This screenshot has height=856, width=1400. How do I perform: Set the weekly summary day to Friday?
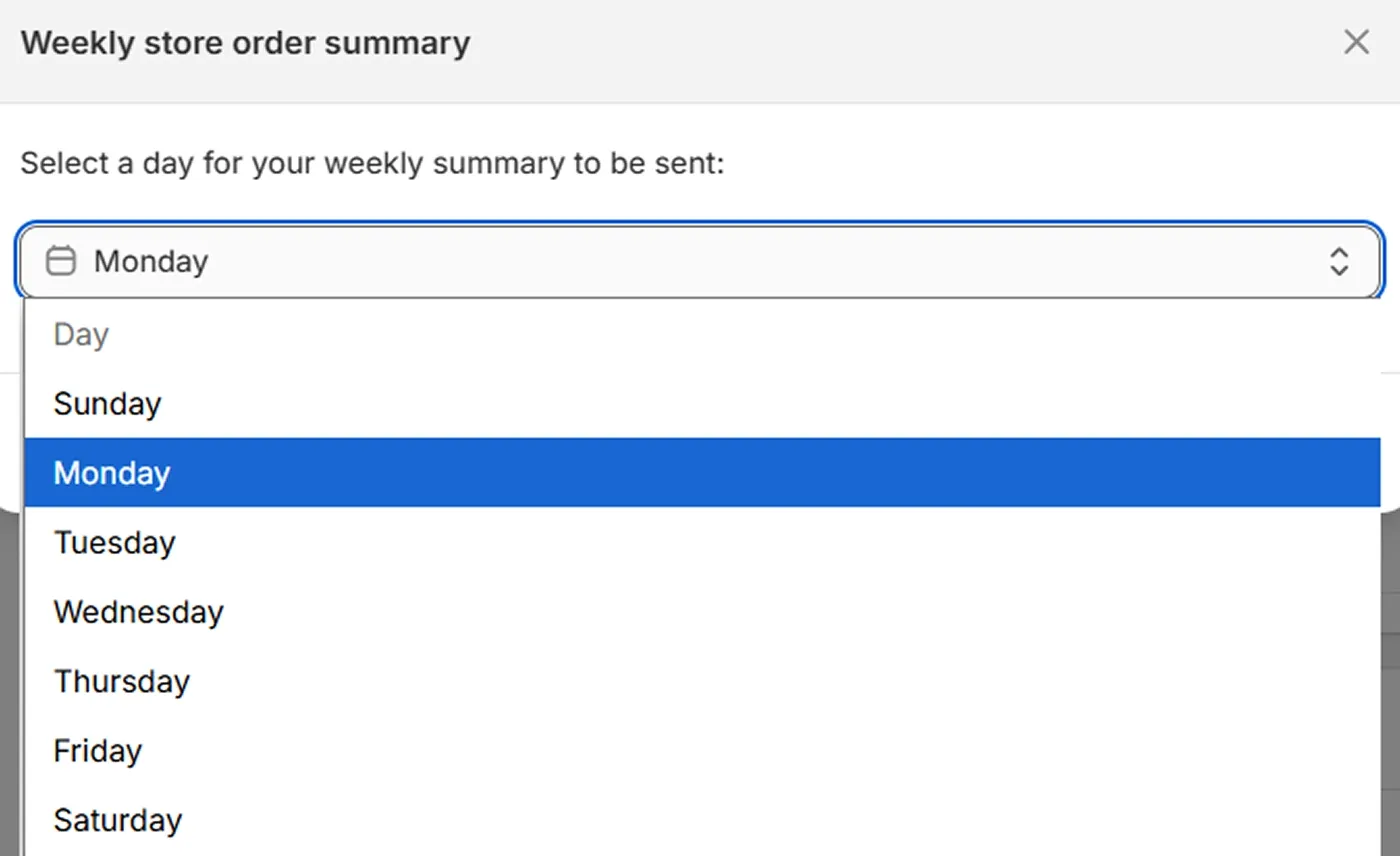point(97,750)
